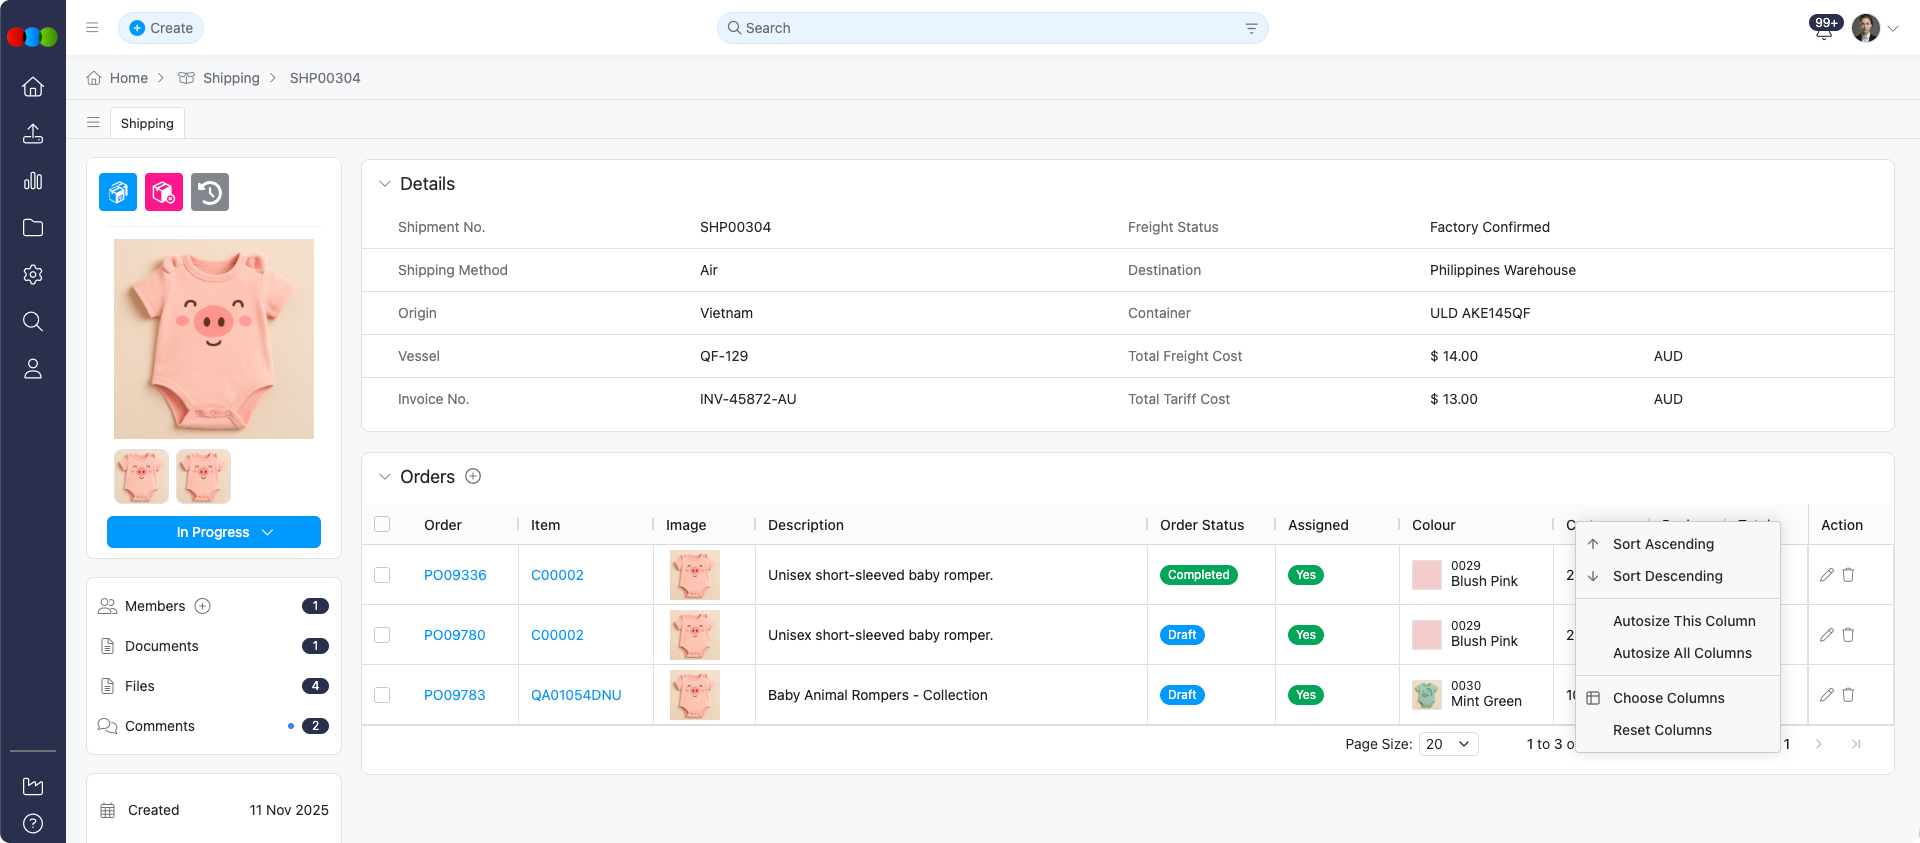1920x843 pixels.
Task: Open the In Progress status dropdown
Action: click(214, 532)
